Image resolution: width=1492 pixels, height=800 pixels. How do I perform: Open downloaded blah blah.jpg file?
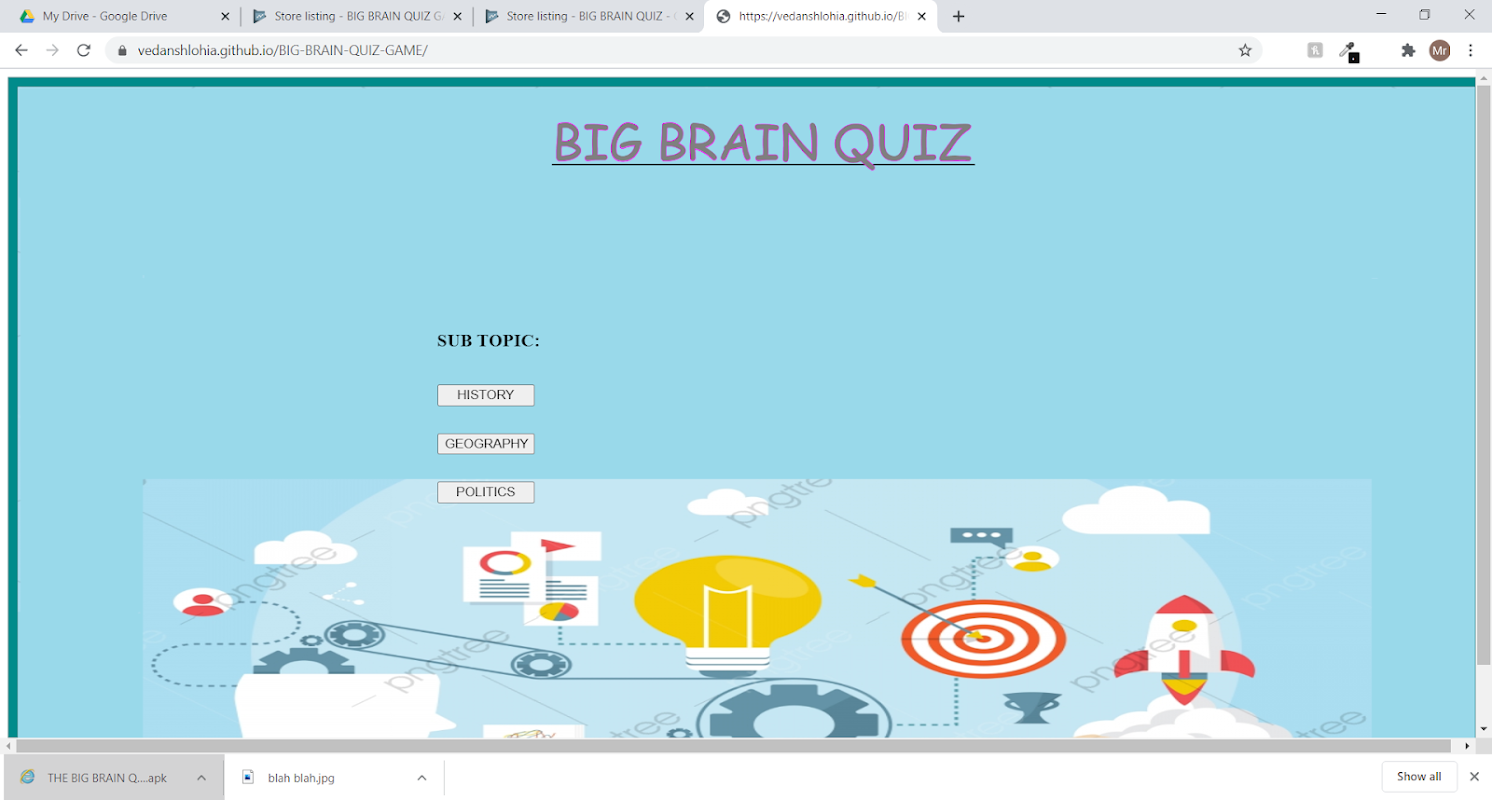pos(301,777)
